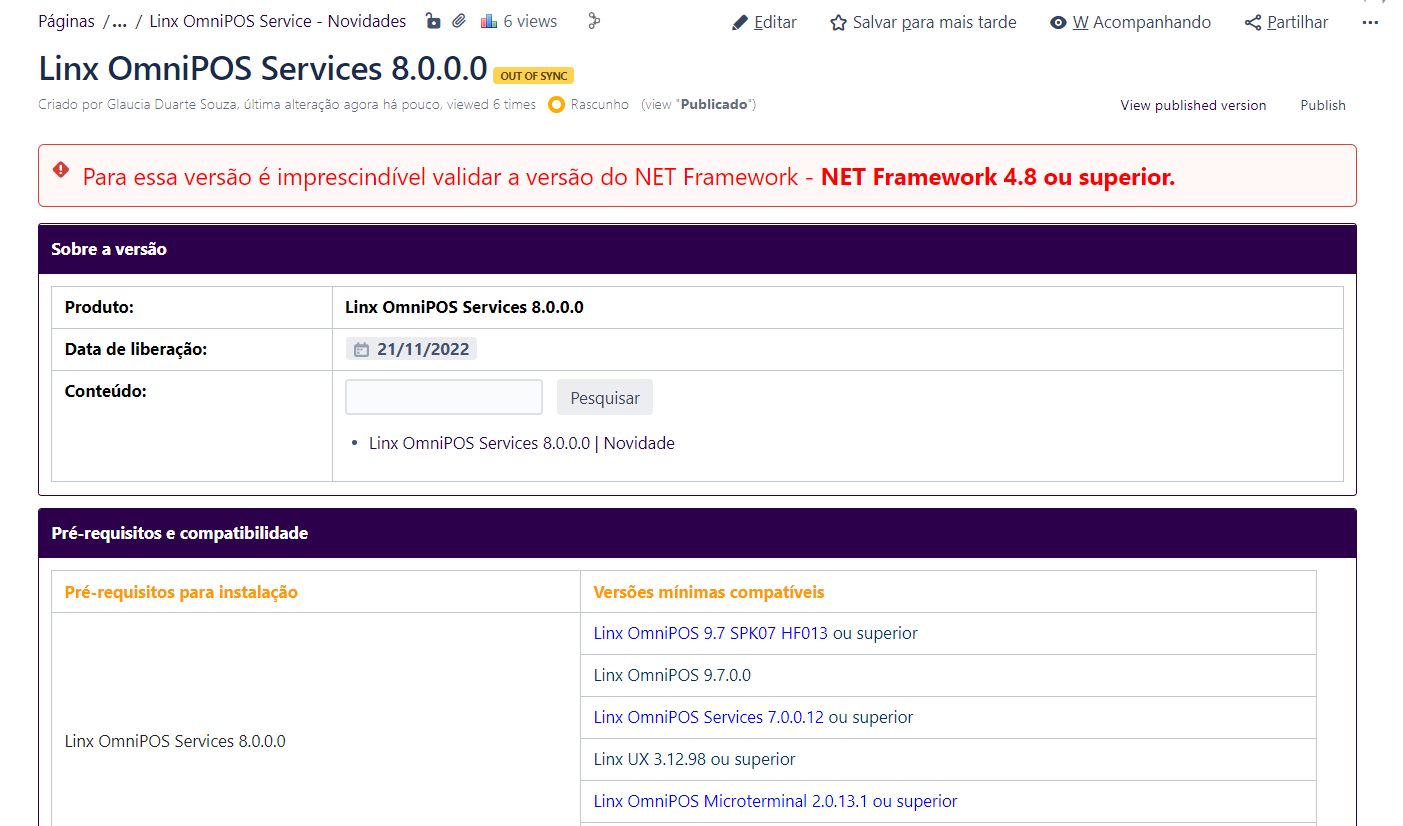Click the Salvar para mais tarde star
The width and height of the screenshot is (1403, 826).
pos(838,22)
